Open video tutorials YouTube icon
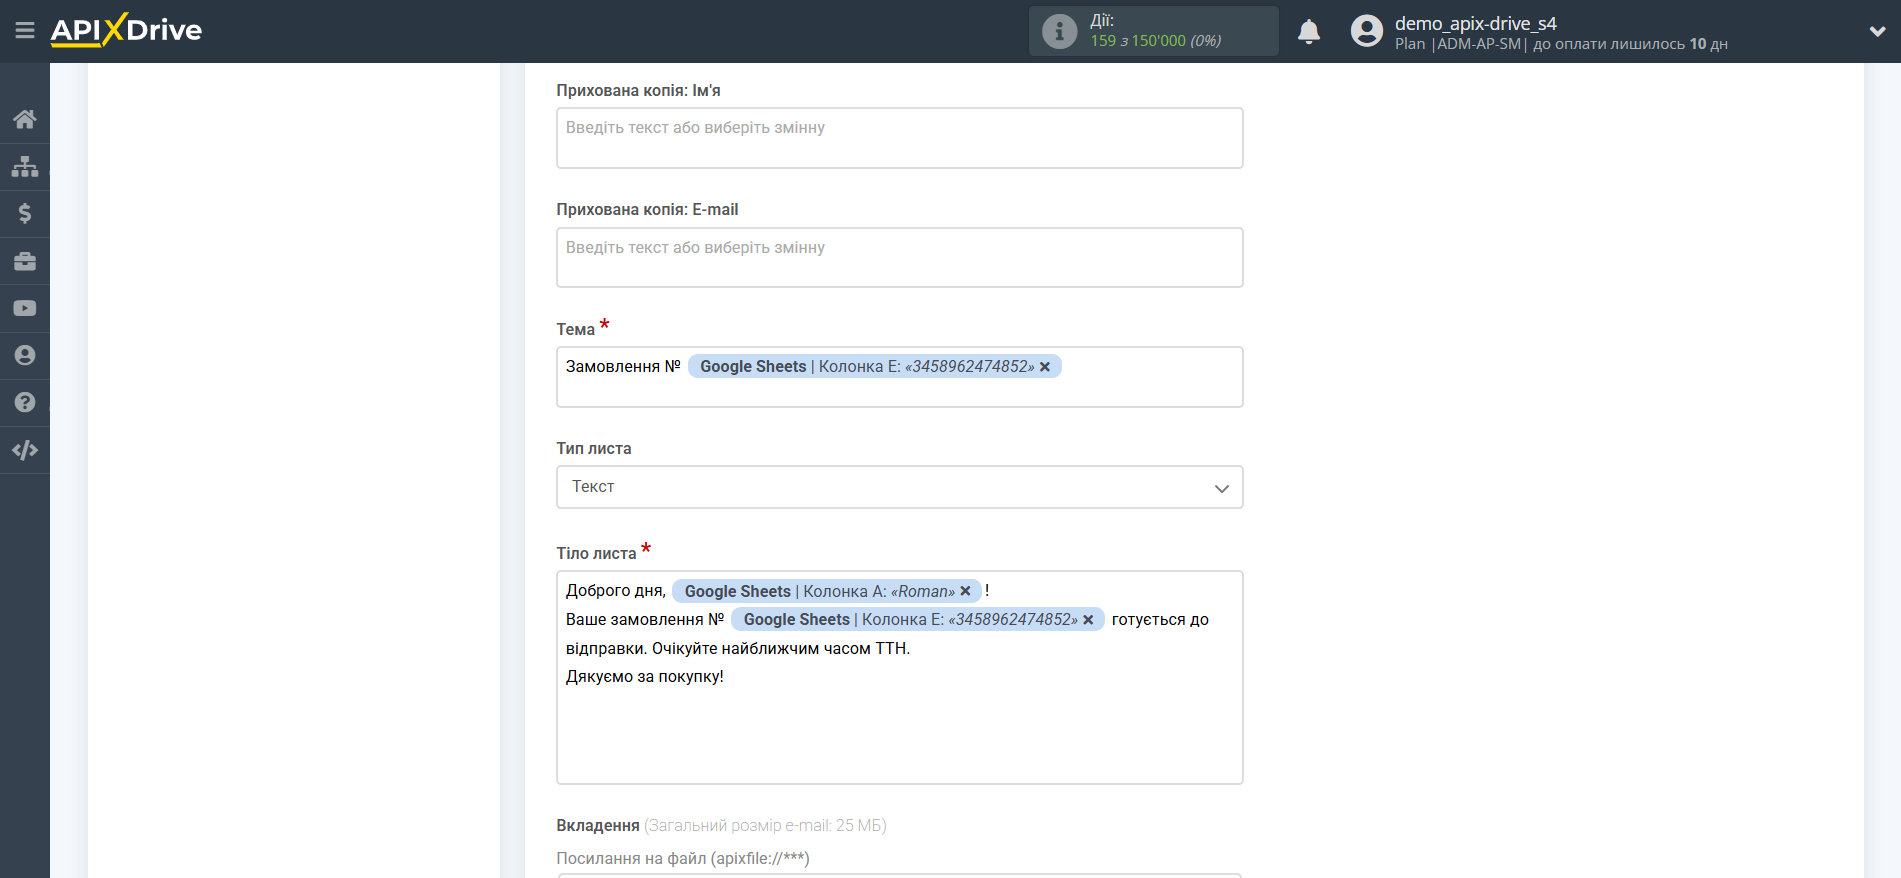1901x878 pixels. 25,308
